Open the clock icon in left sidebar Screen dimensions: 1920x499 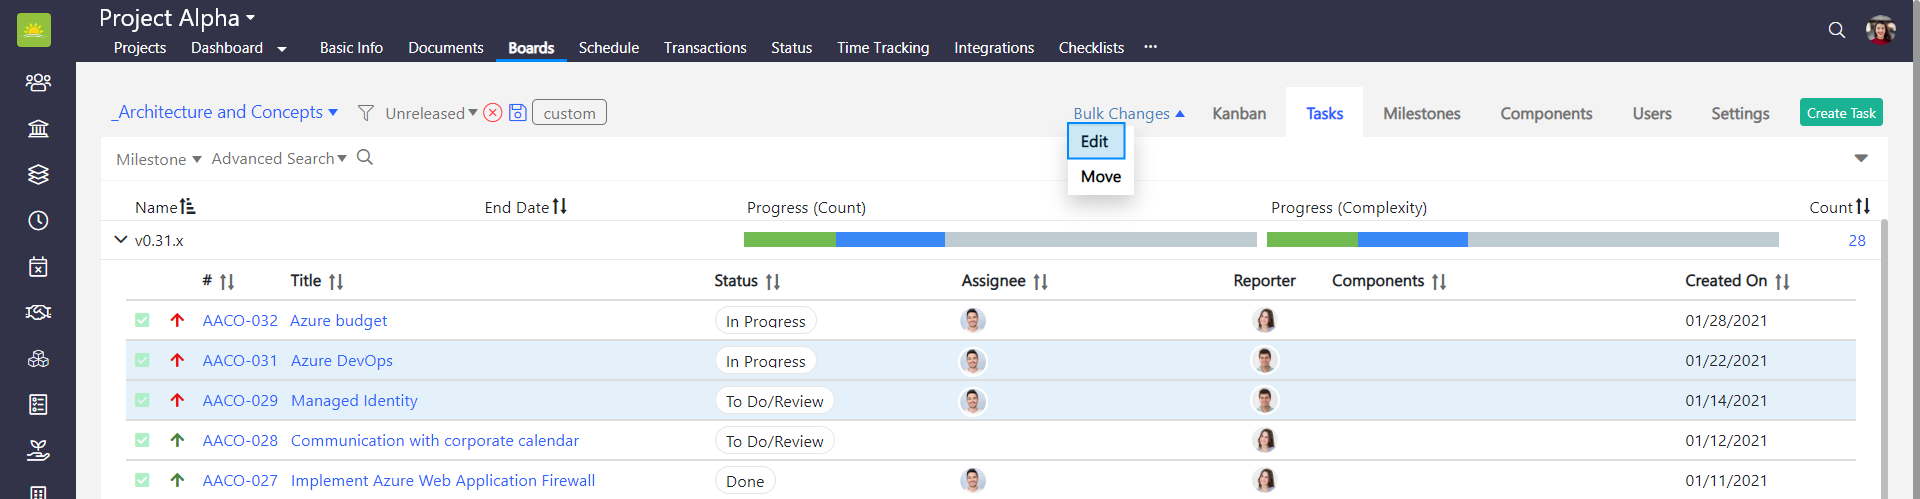pyautogui.click(x=38, y=221)
